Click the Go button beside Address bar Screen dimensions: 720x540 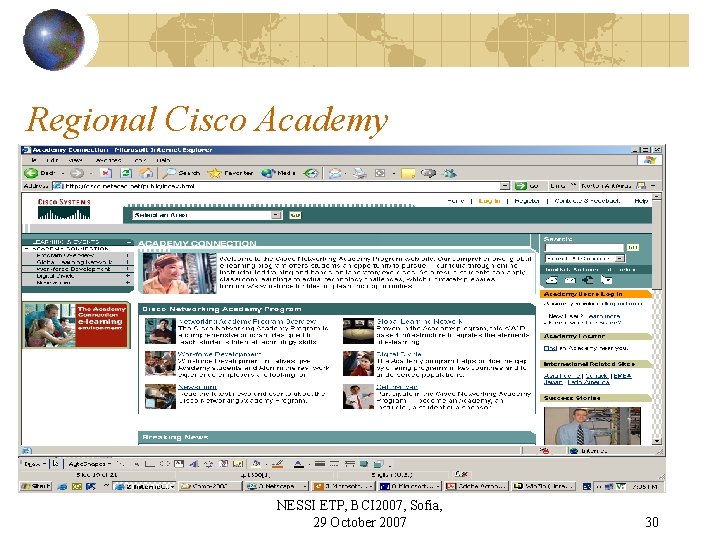coord(526,186)
